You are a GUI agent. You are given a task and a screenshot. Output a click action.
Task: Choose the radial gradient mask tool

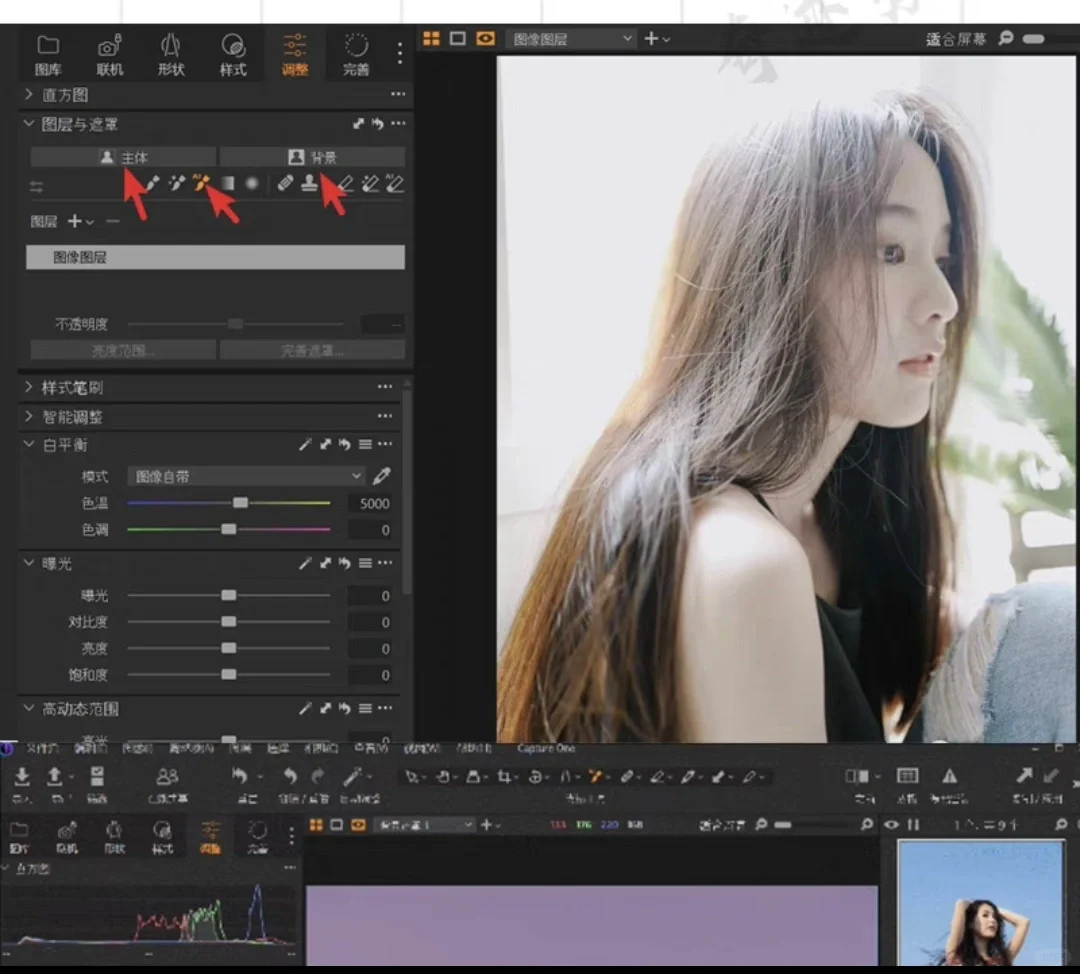coord(253,183)
